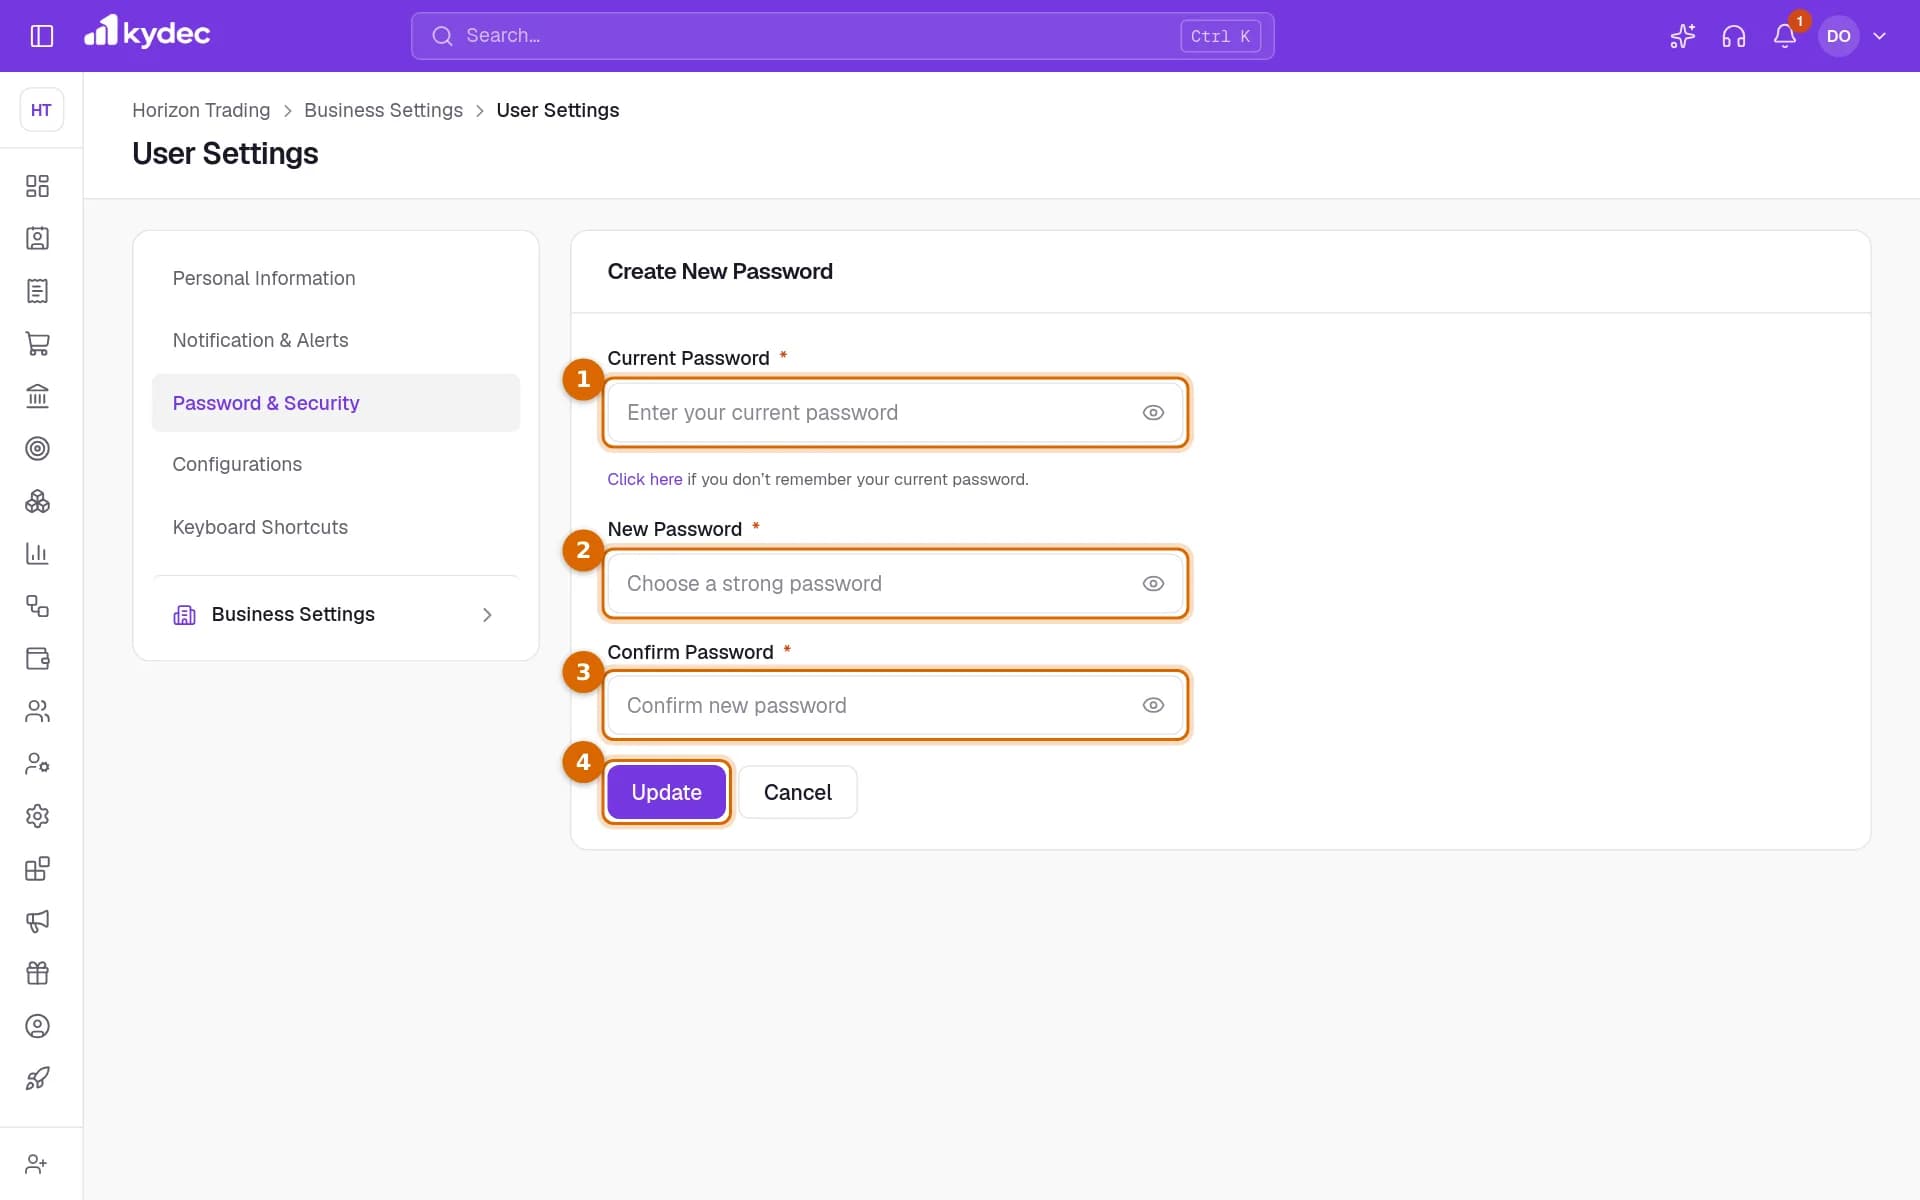
Task: Open the bank building sidebar icon
Action: coord(37,396)
